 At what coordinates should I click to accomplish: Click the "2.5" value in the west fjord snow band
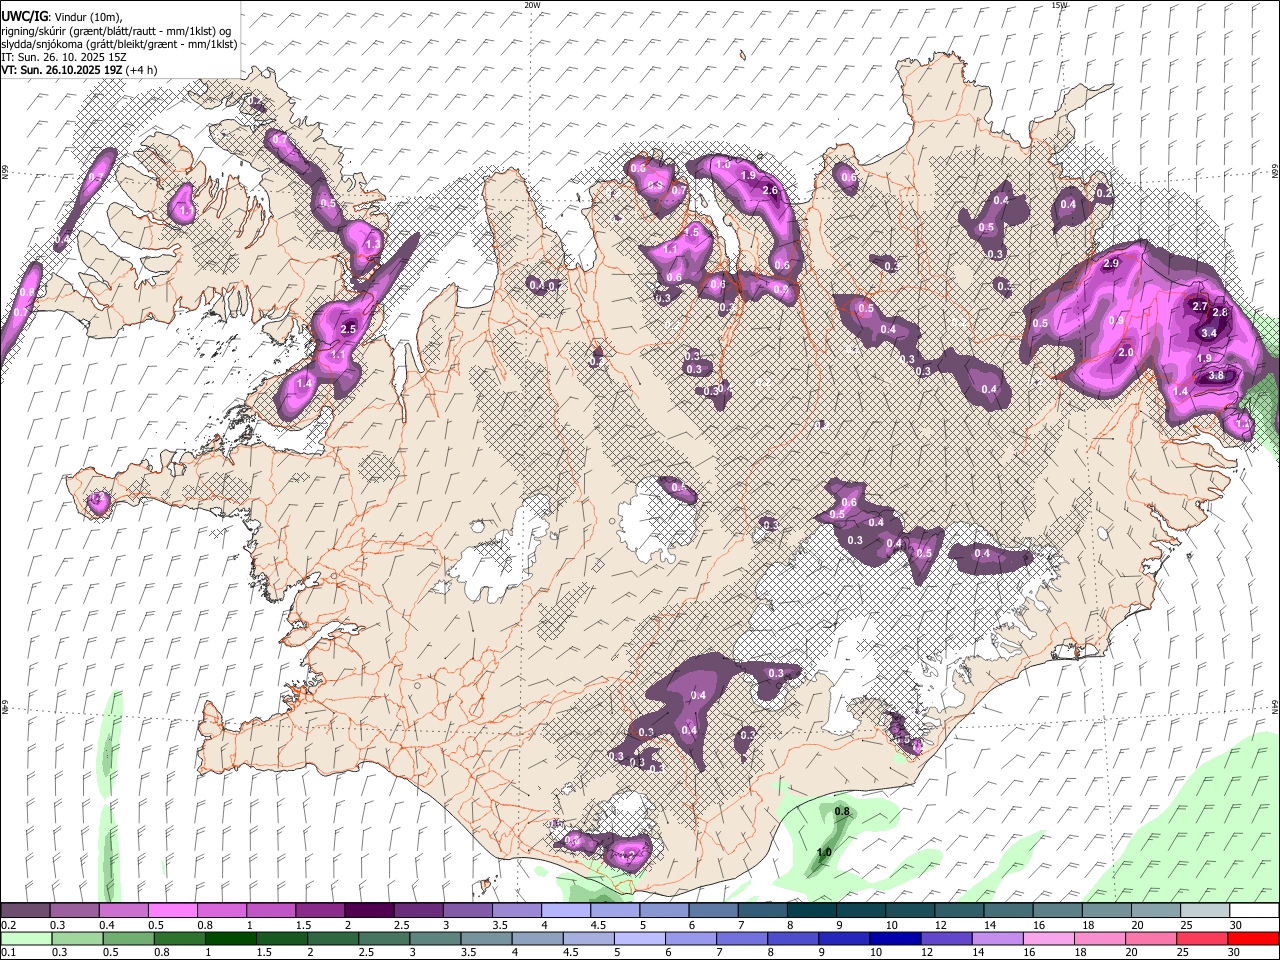pyautogui.click(x=349, y=329)
